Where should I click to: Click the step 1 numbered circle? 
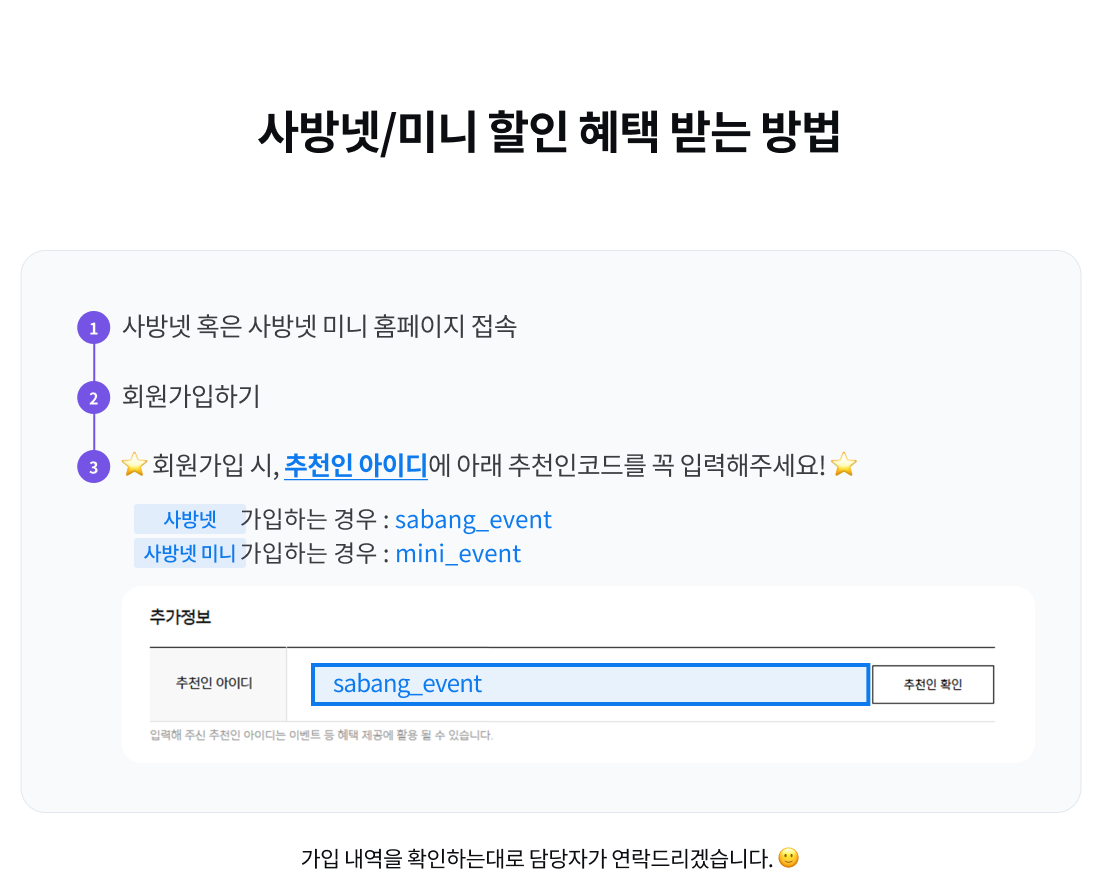tap(93, 328)
